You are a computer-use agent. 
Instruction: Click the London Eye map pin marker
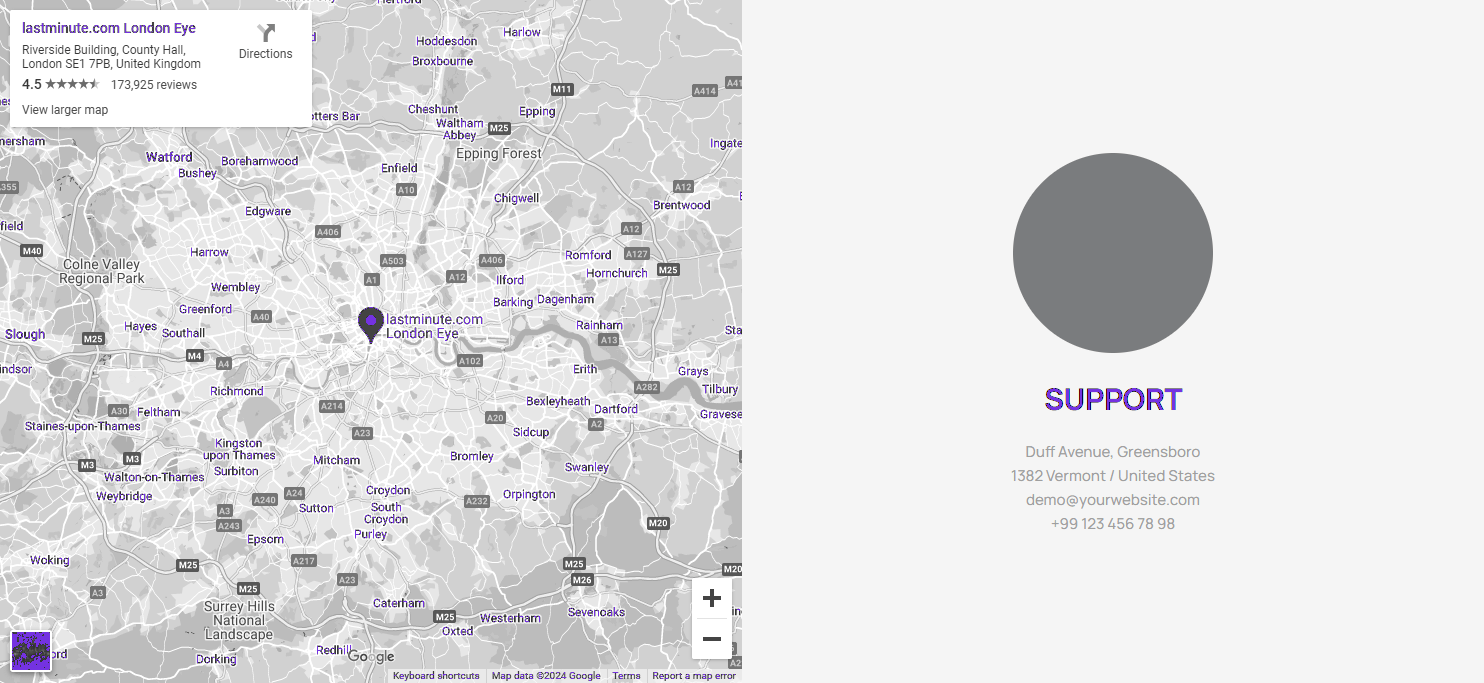tap(371, 323)
